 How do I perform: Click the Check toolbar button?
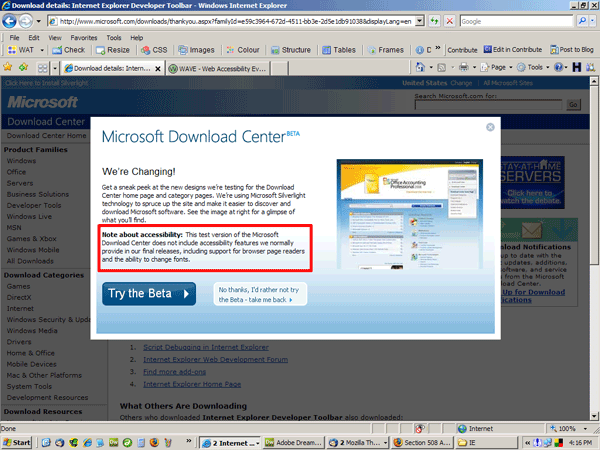tap(69, 50)
